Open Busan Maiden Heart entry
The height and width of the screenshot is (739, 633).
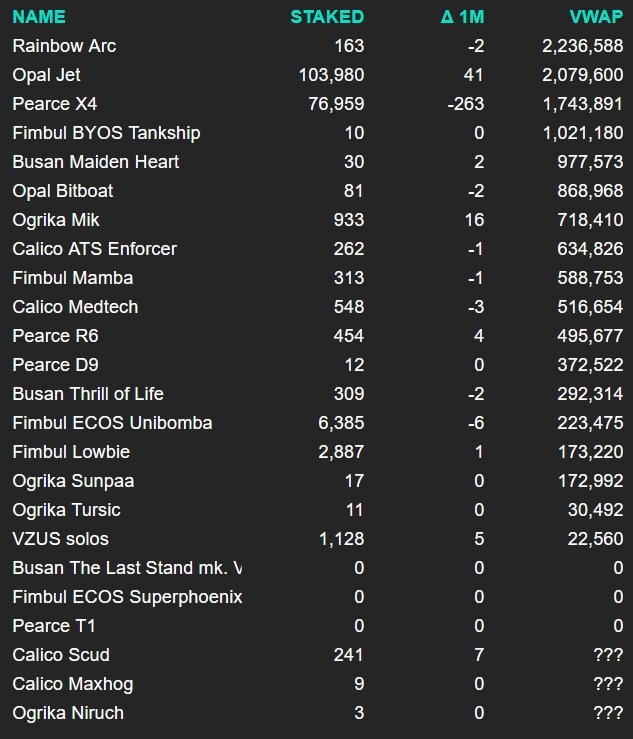pos(96,162)
